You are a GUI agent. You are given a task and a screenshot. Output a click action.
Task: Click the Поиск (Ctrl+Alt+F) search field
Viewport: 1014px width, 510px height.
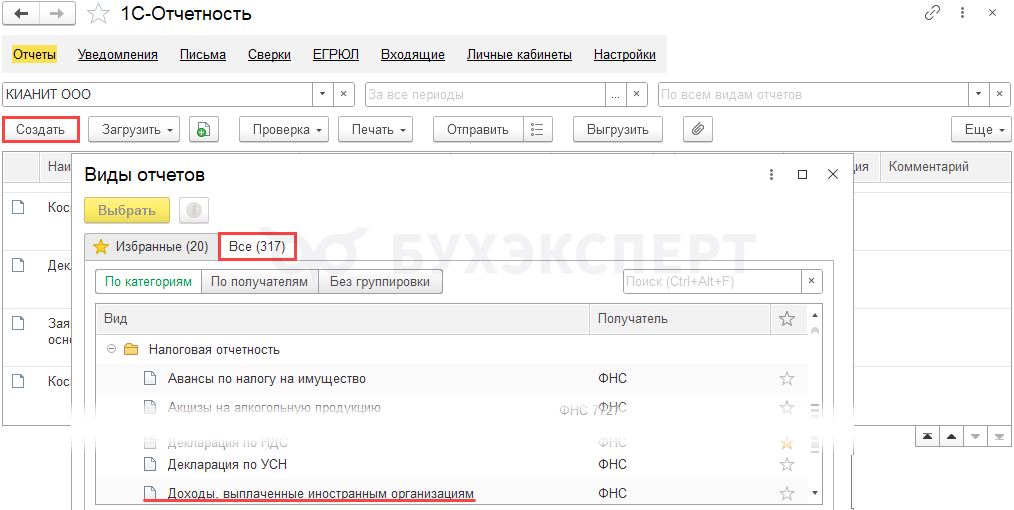tap(713, 282)
